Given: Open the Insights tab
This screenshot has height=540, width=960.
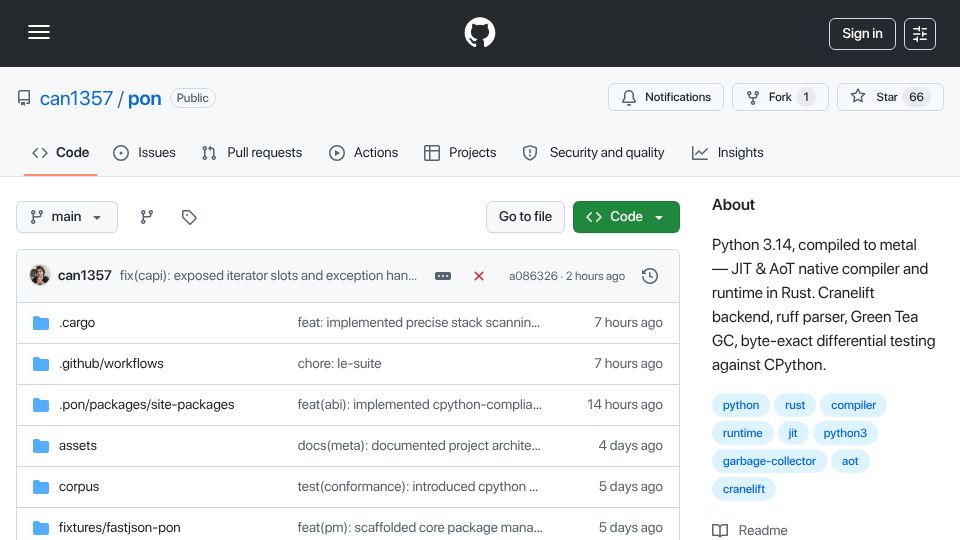Looking at the screenshot, I should click(727, 152).
